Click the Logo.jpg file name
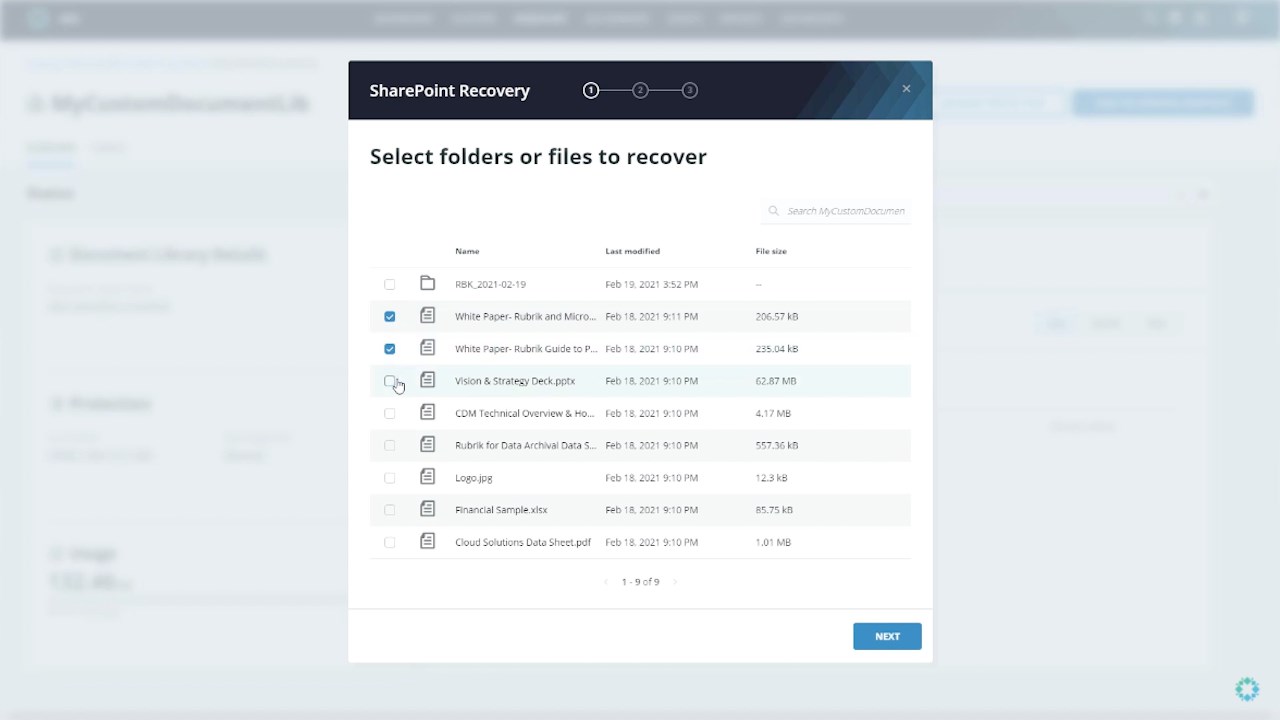Viewport: 1280px width, 720px height. [474, 478]
